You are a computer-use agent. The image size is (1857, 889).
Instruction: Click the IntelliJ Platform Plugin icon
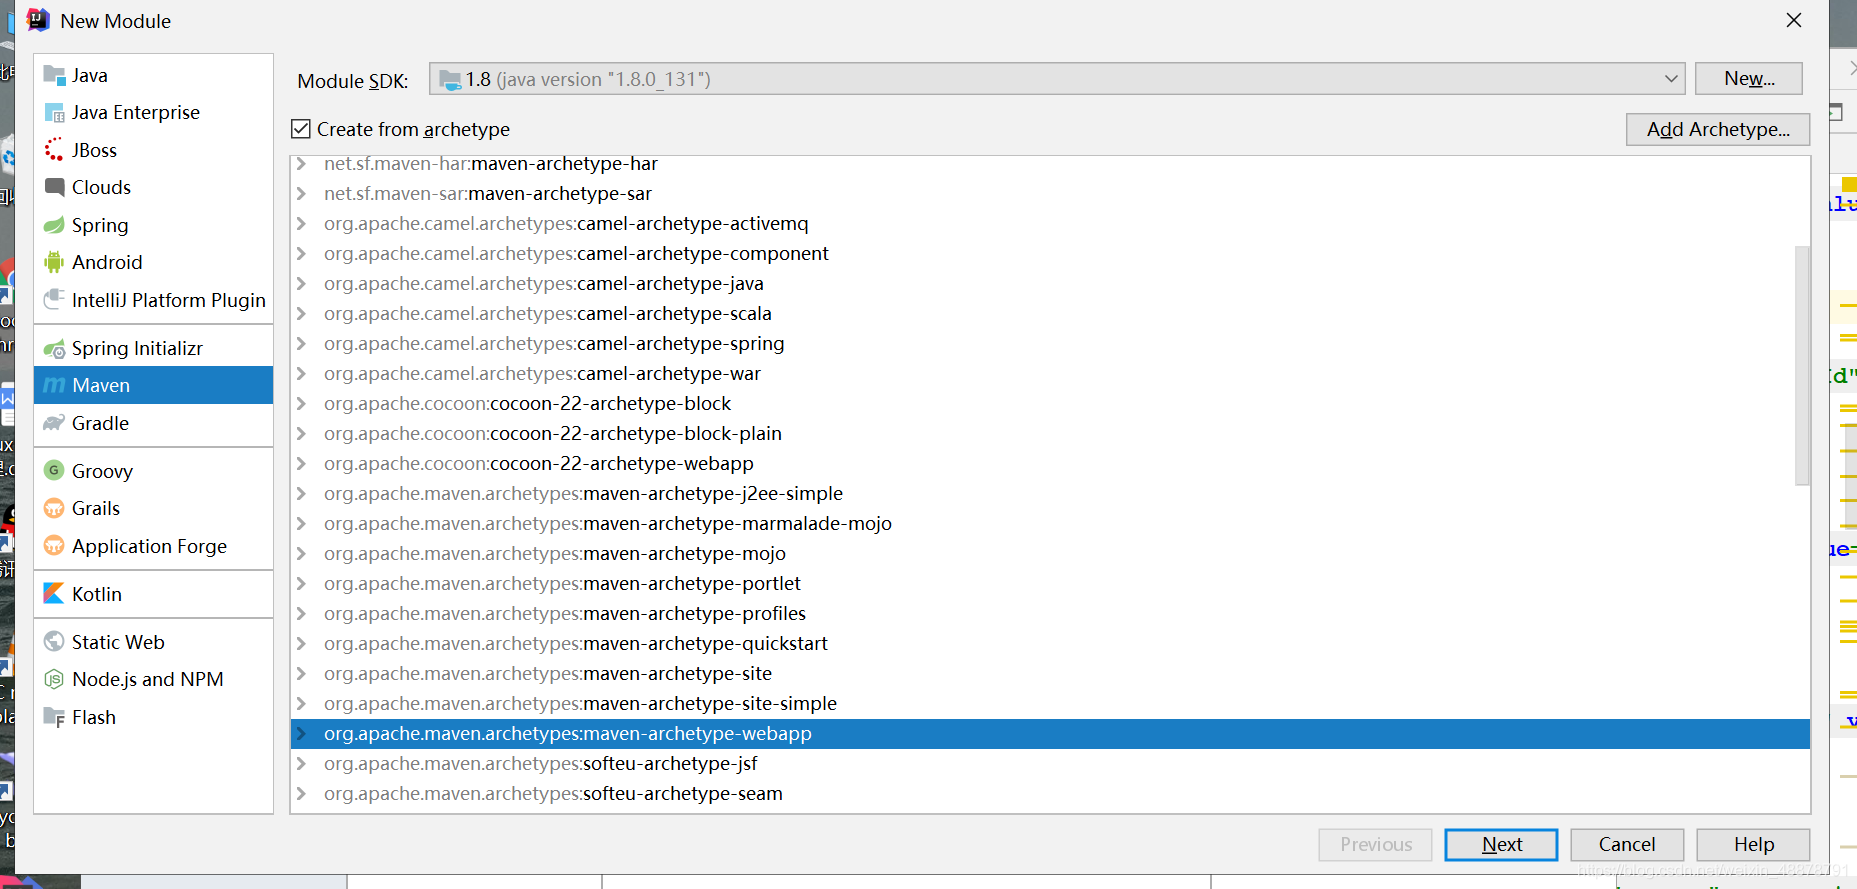click(54, 300)
